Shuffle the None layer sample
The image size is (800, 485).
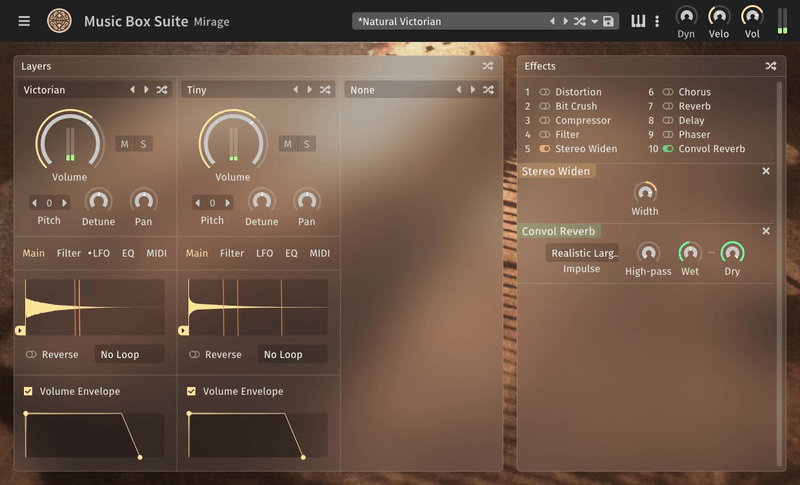488,90
